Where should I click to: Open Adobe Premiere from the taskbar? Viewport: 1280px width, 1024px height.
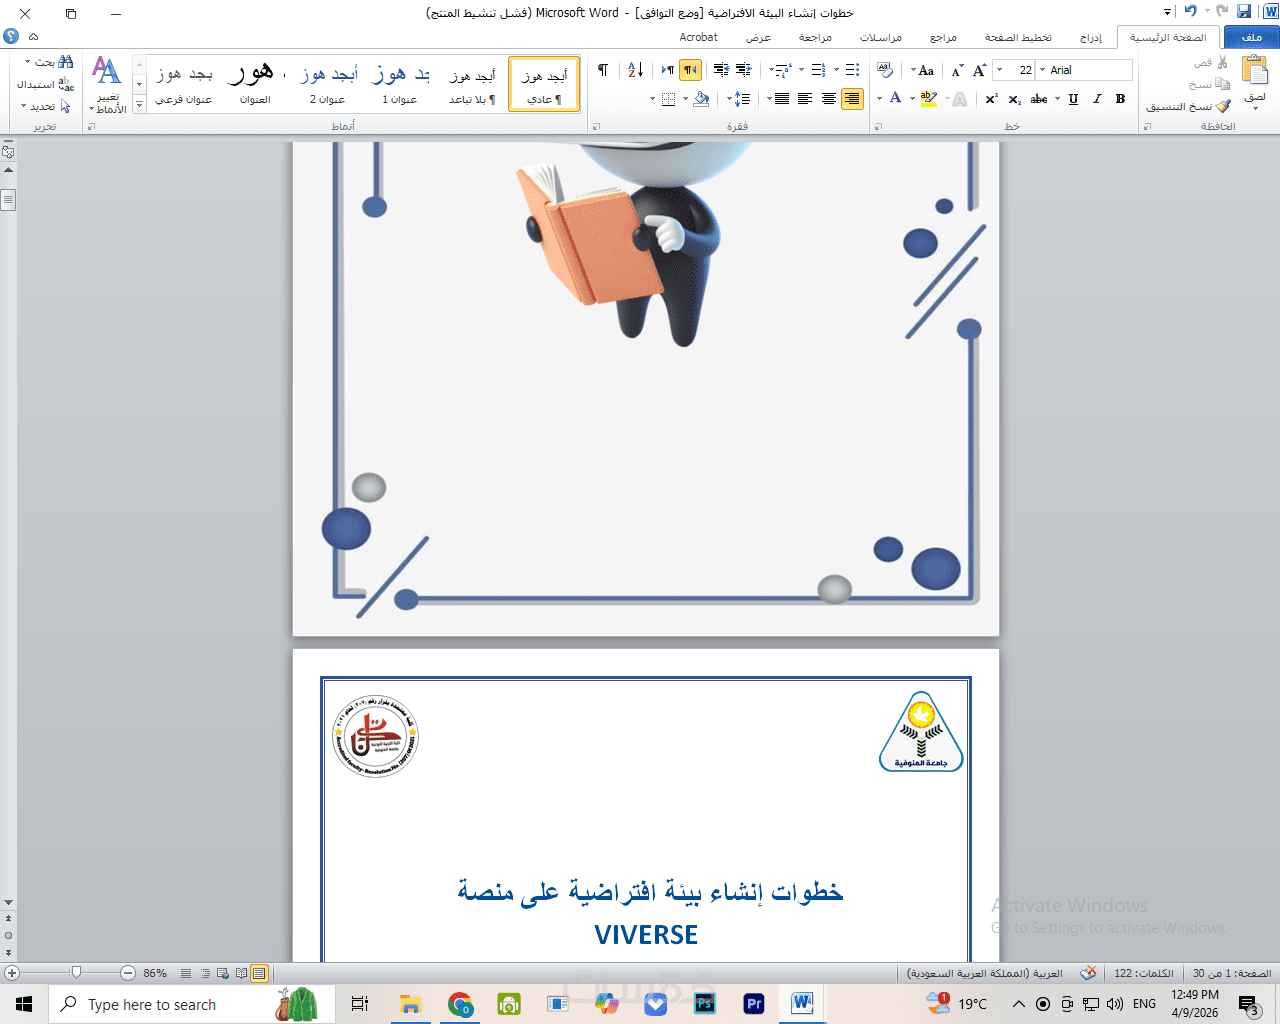(x=754, y=1004)
